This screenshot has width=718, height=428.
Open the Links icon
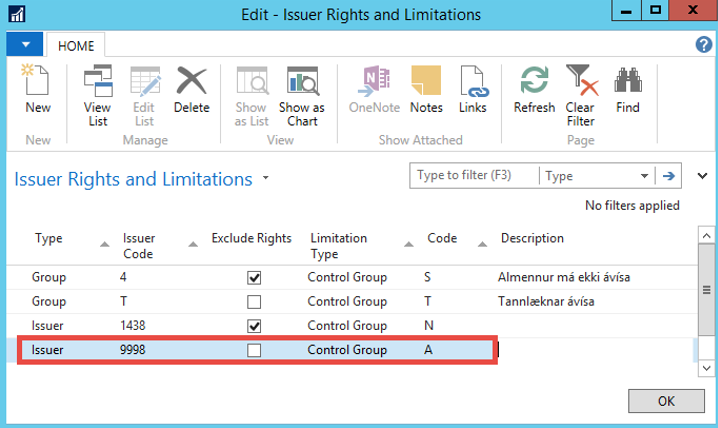pos(472,90)
